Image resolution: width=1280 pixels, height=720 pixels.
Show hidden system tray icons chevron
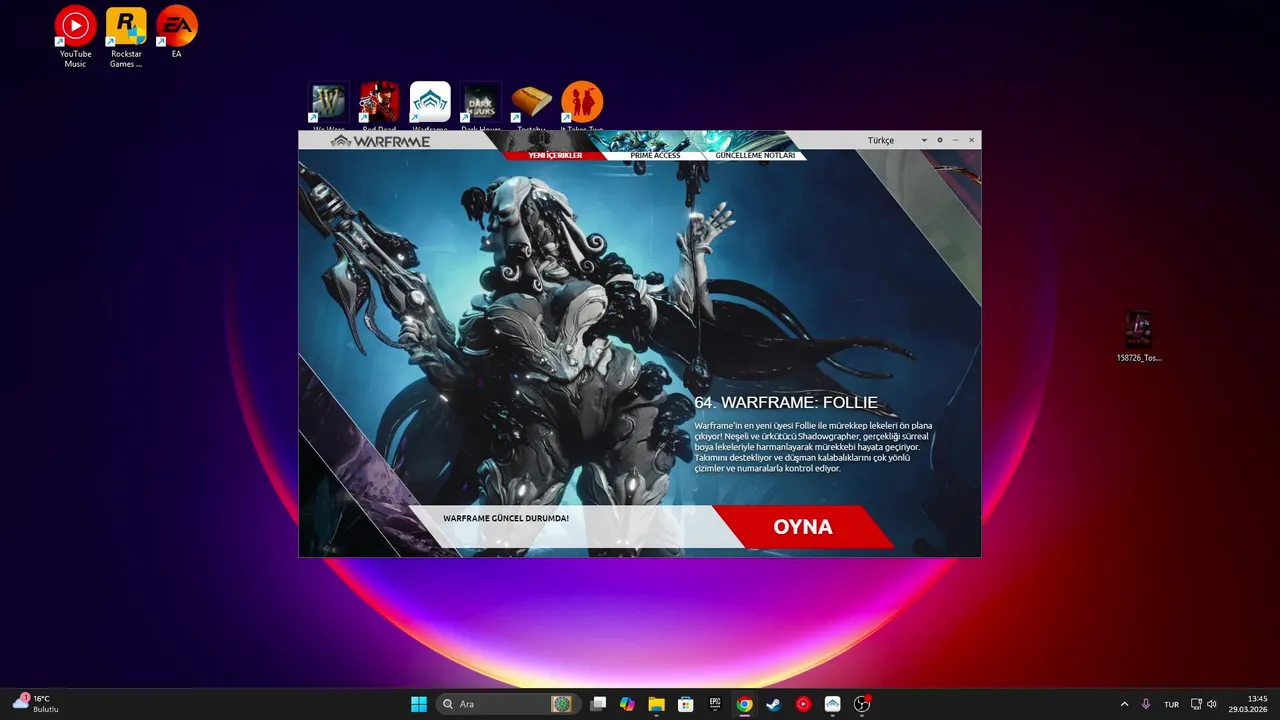(x=1124, y=704)
